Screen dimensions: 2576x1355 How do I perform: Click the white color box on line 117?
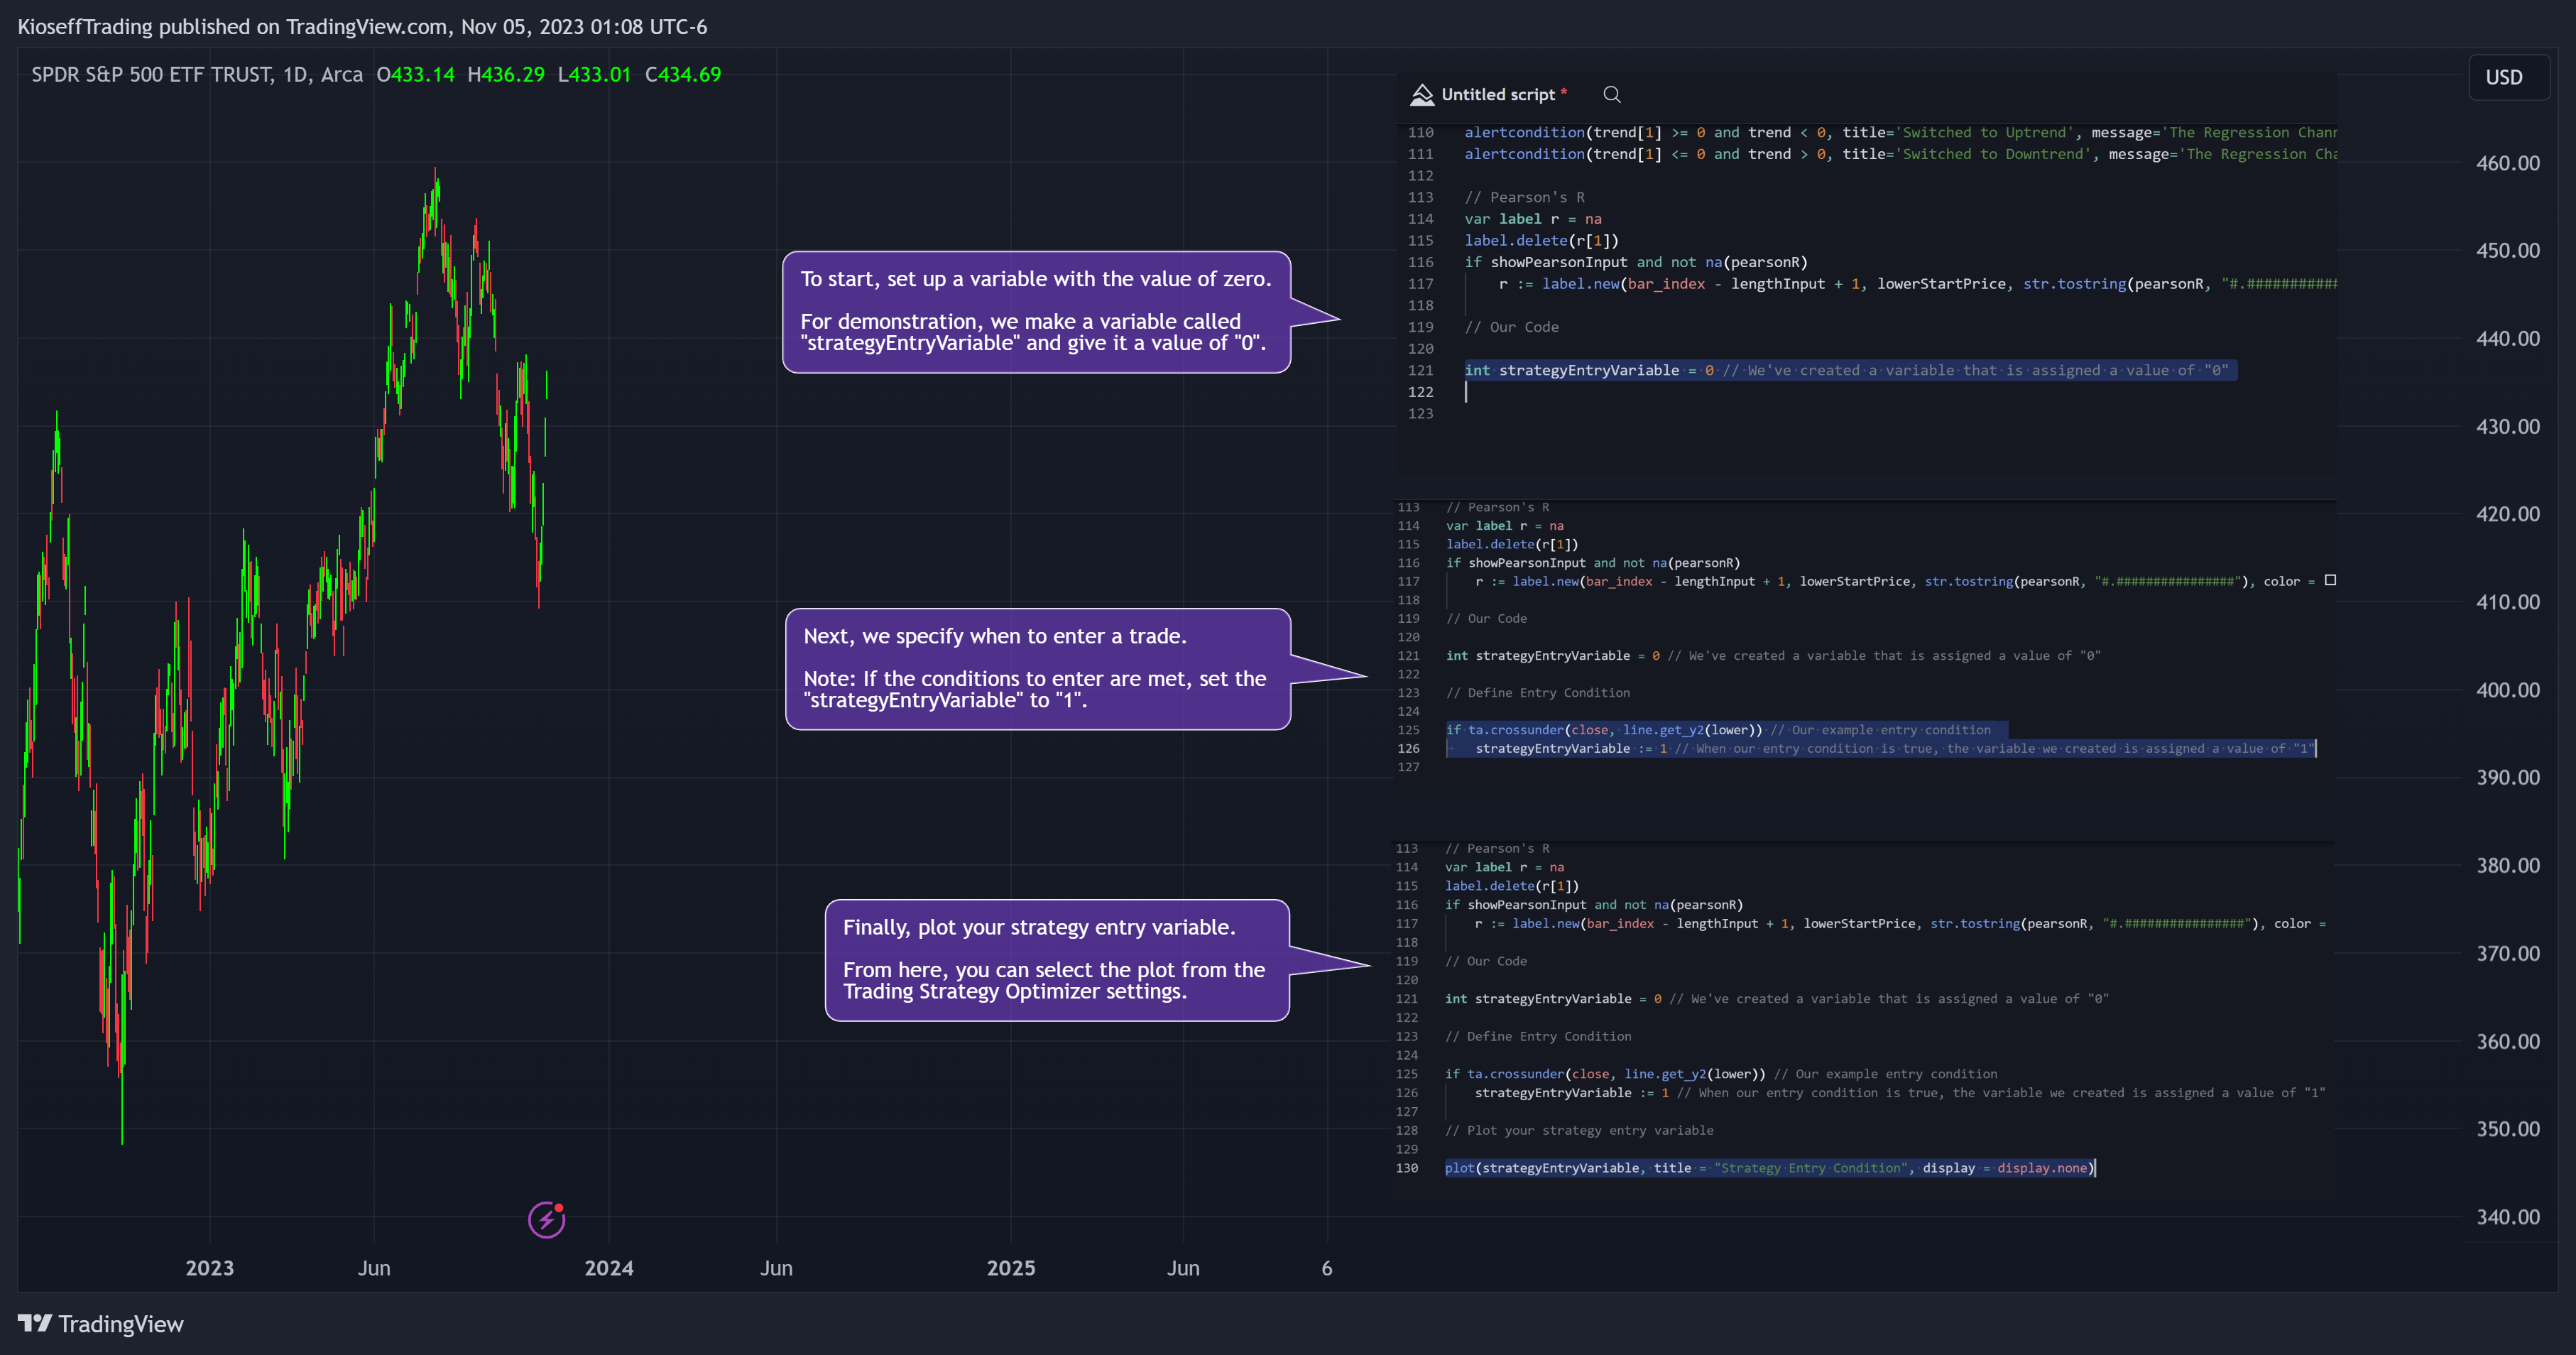(2330, 580)
